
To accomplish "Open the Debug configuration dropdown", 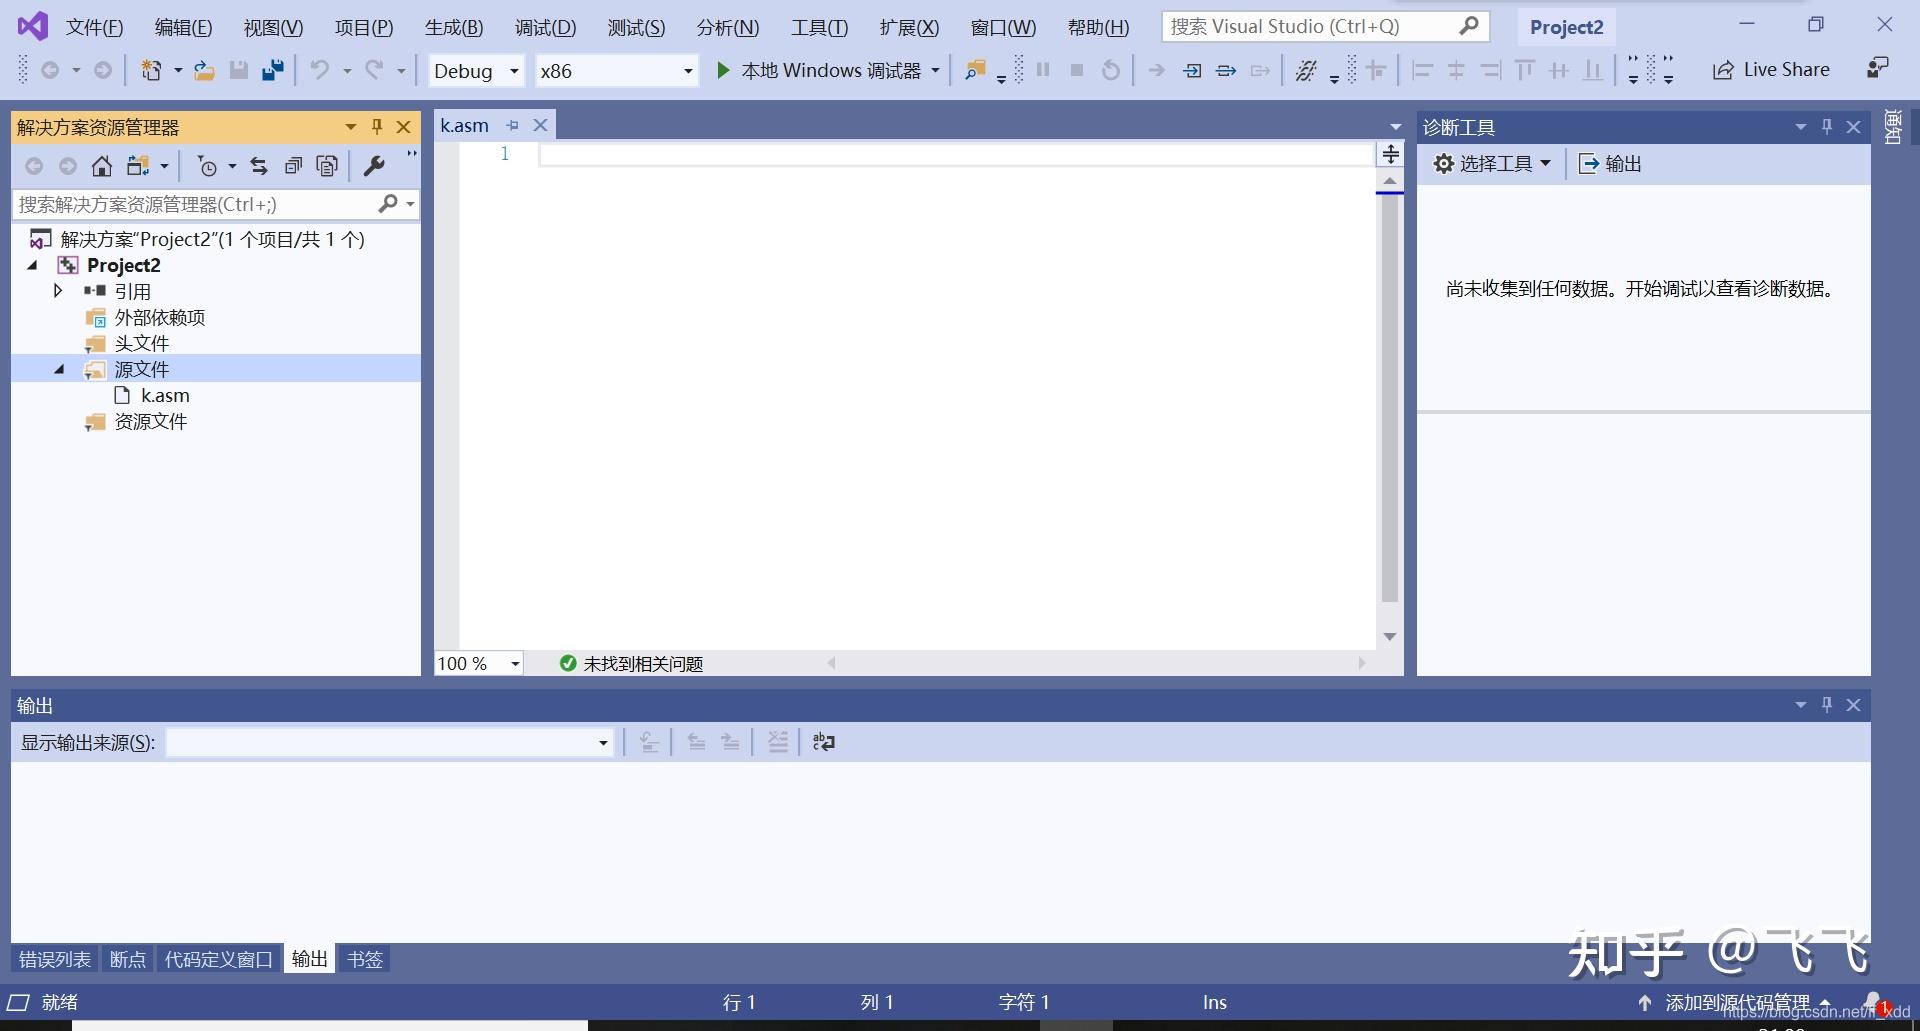I will click(x=512, y=70).
